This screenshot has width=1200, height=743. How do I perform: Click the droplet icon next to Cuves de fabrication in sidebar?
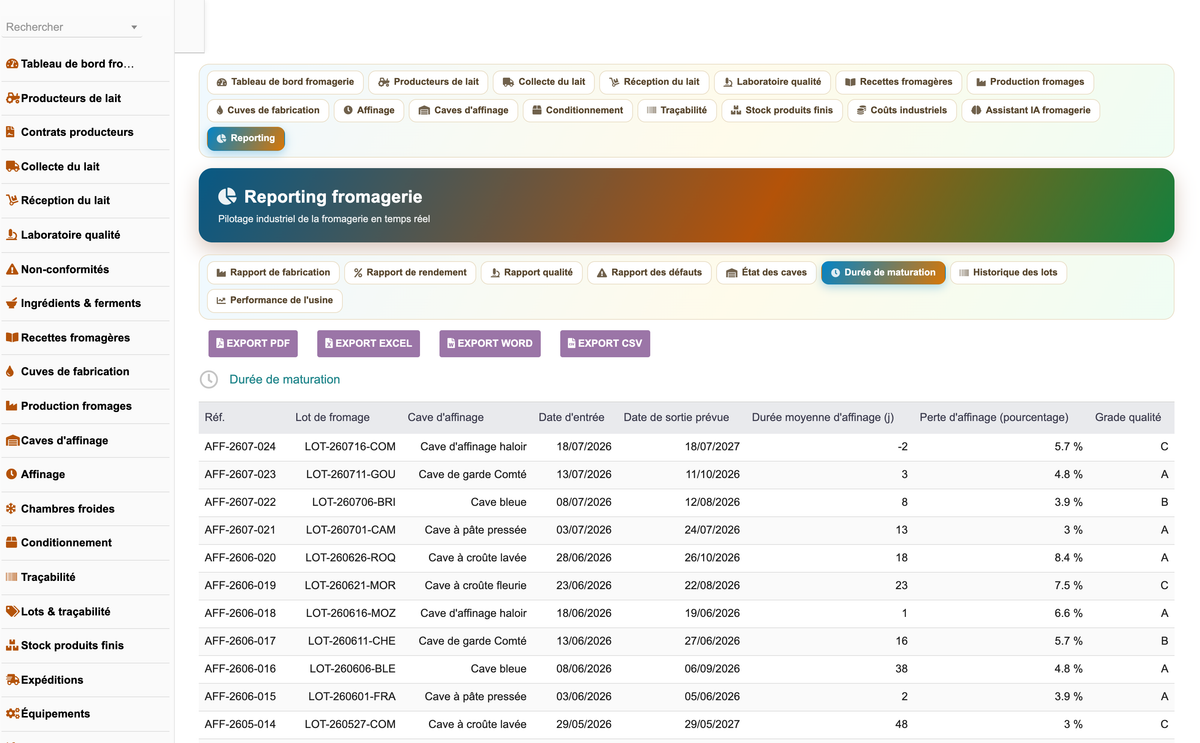click(x=11, y=371)
